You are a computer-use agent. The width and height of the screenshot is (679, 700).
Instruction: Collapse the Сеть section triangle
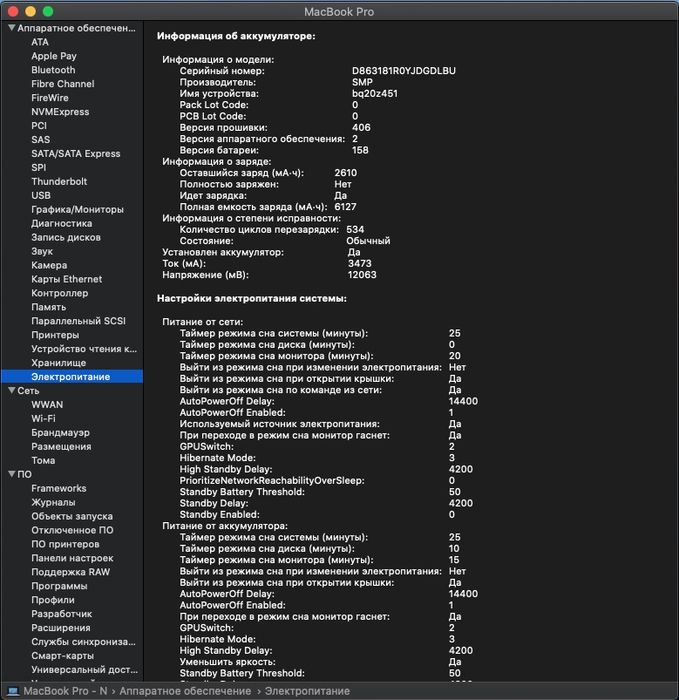[x=10, y=391]
